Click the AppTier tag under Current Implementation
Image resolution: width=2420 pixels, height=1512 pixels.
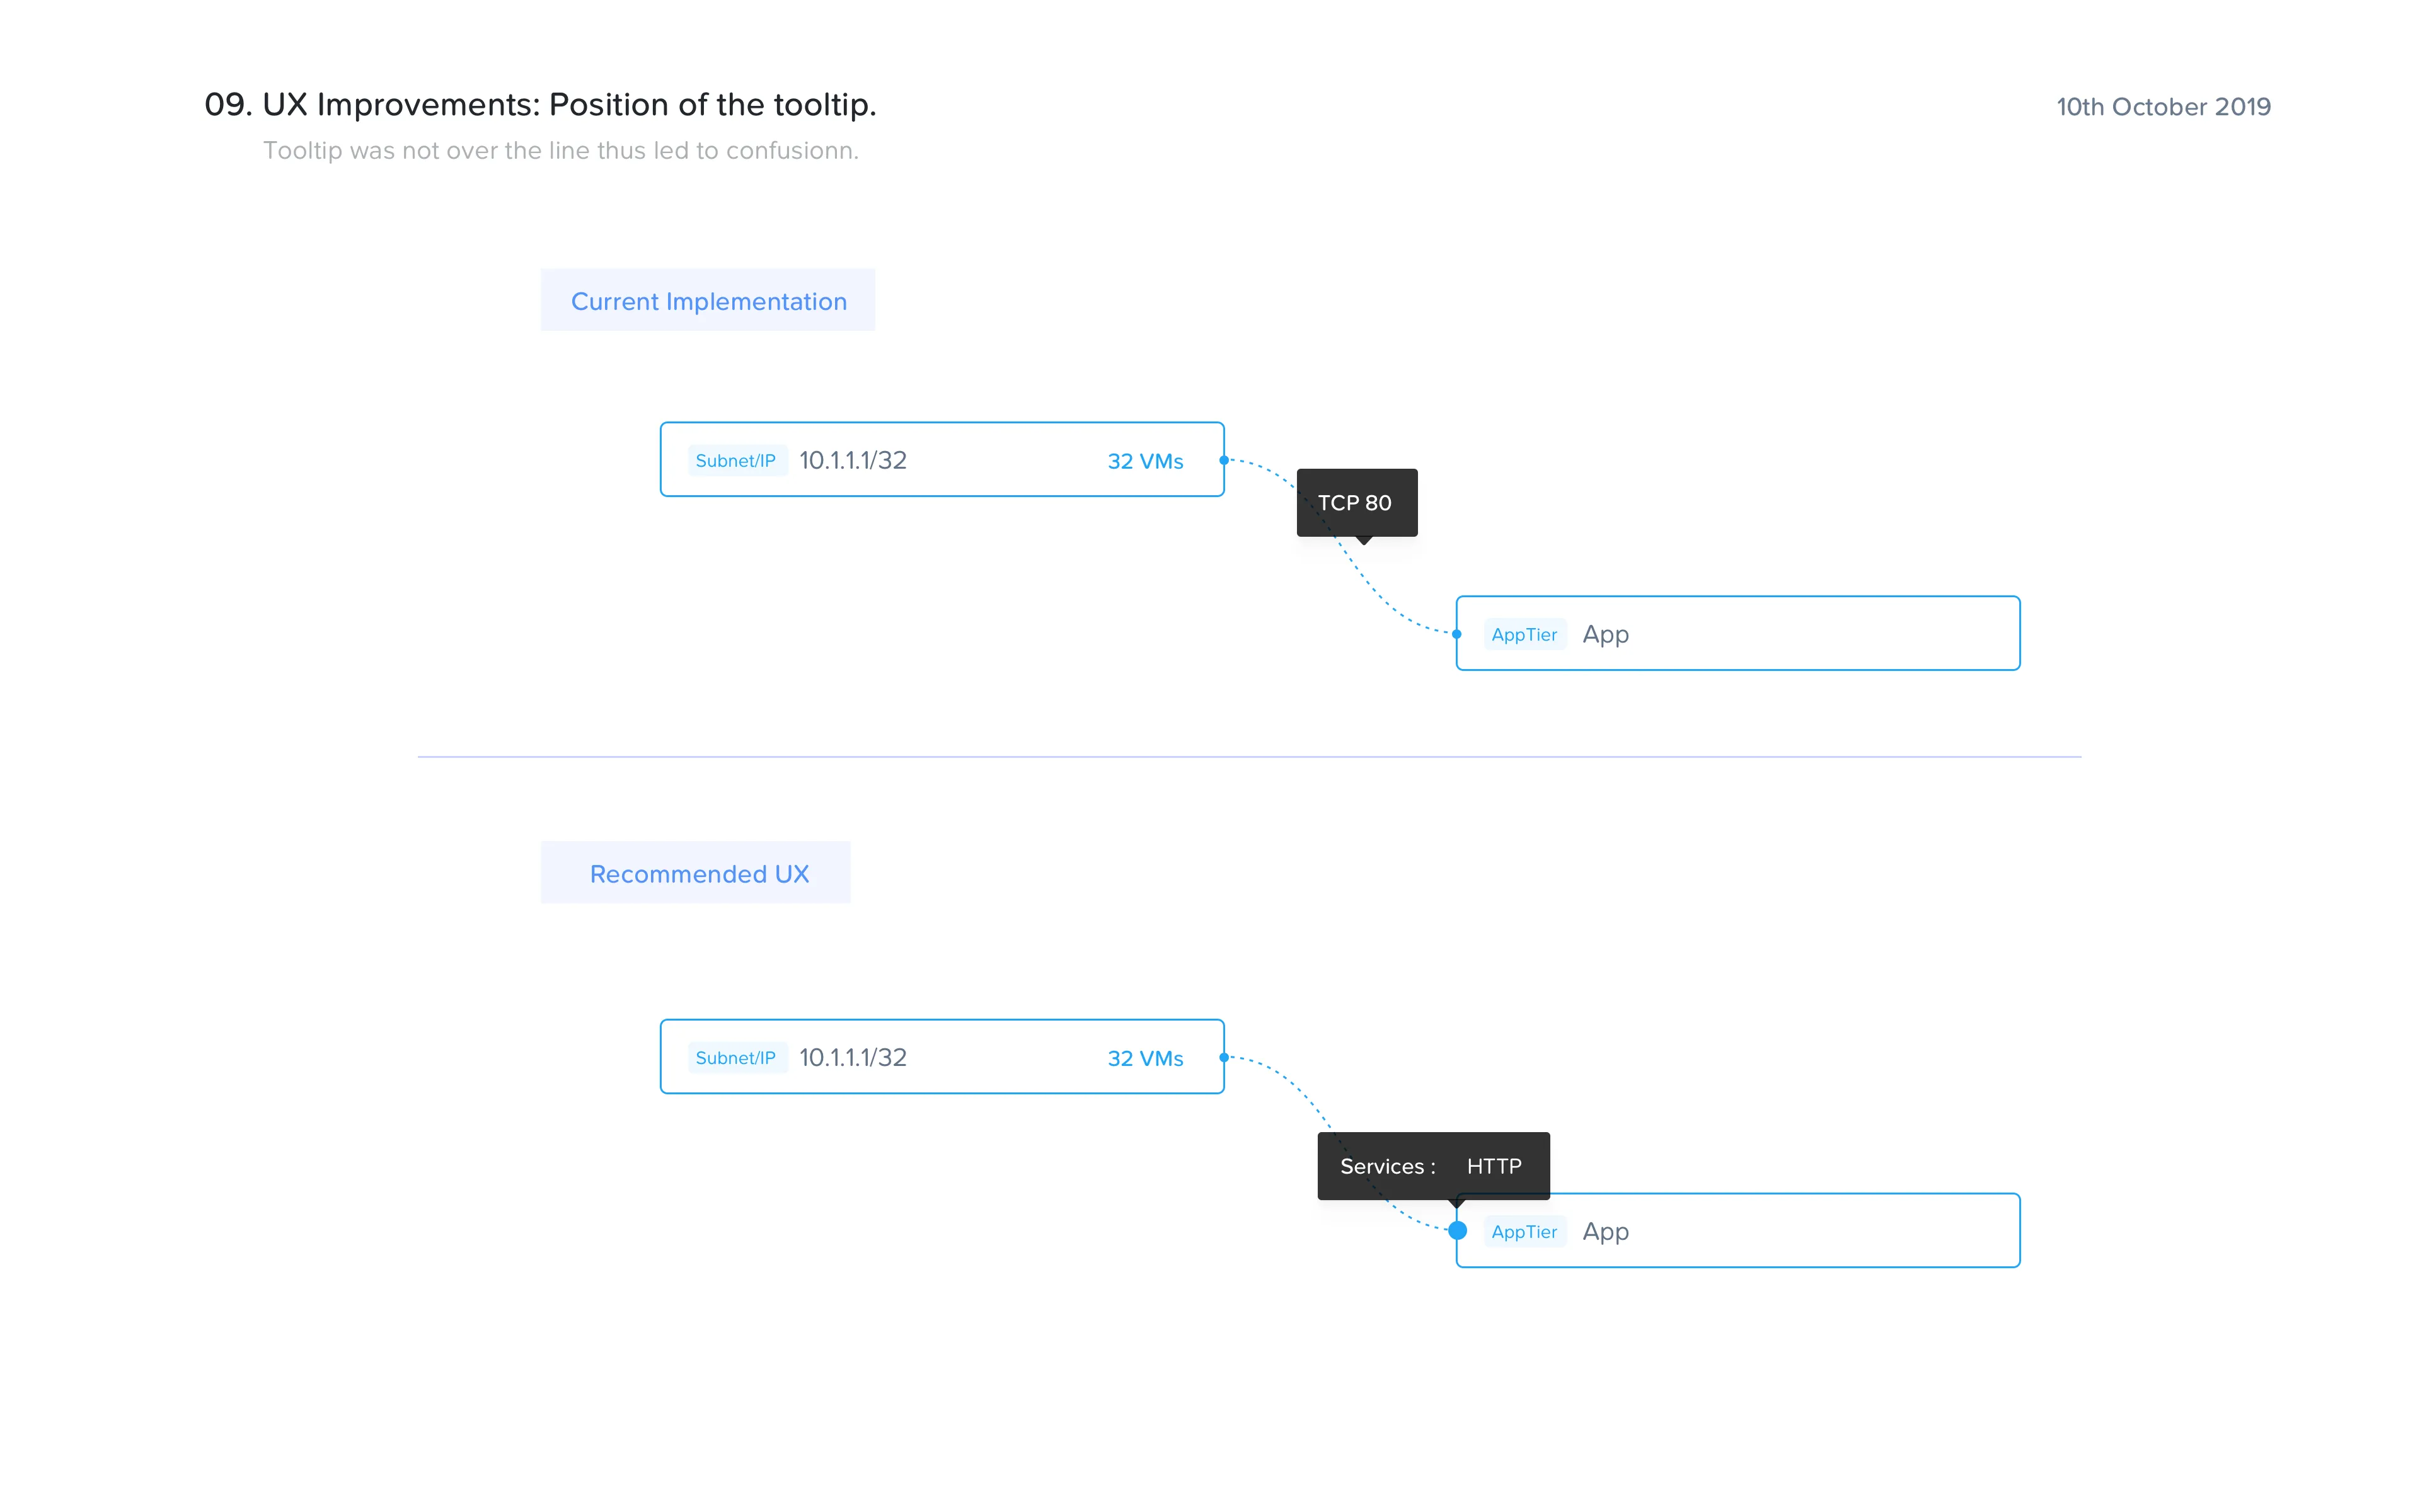coord(1524,635)
